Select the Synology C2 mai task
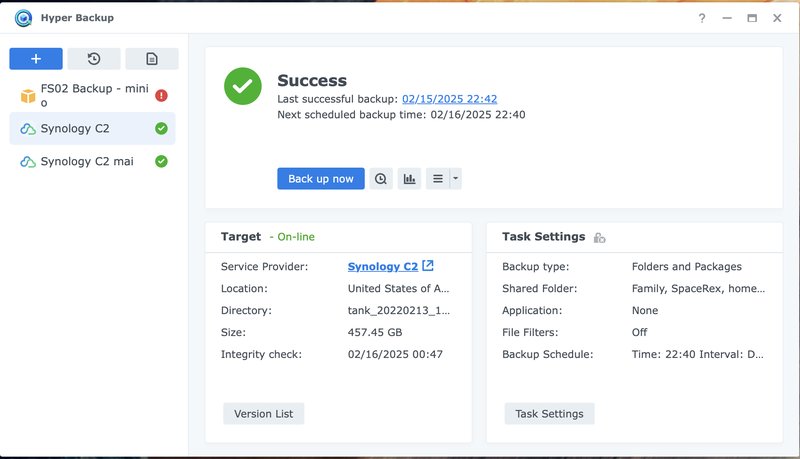 92,161
